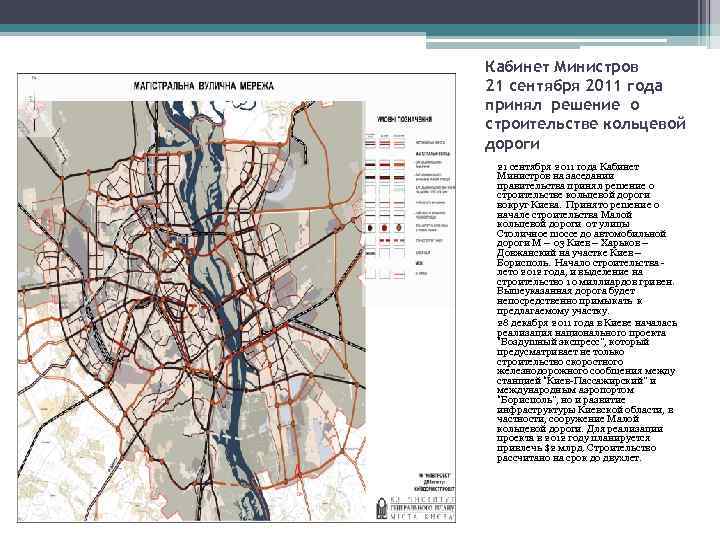Image resolution: width=720 pixels, height=540 pixels.
Task: Click the heading line "принял решение о"
Action: [562, 105]
